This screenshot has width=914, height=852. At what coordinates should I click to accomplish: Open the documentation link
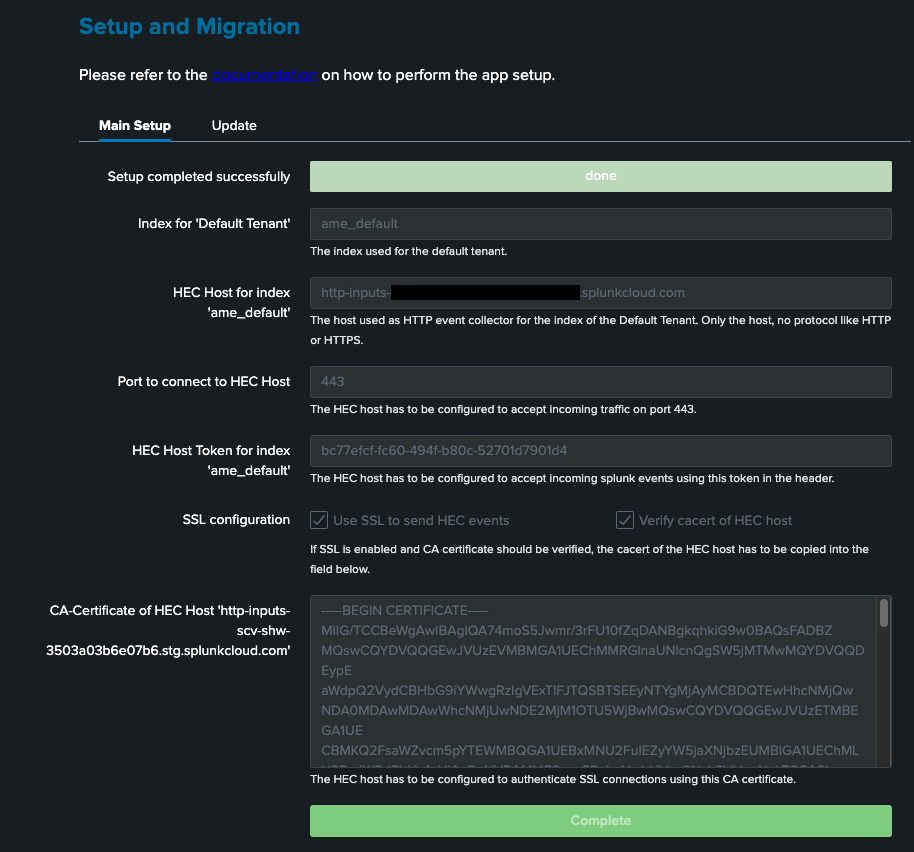click(262, 74)
